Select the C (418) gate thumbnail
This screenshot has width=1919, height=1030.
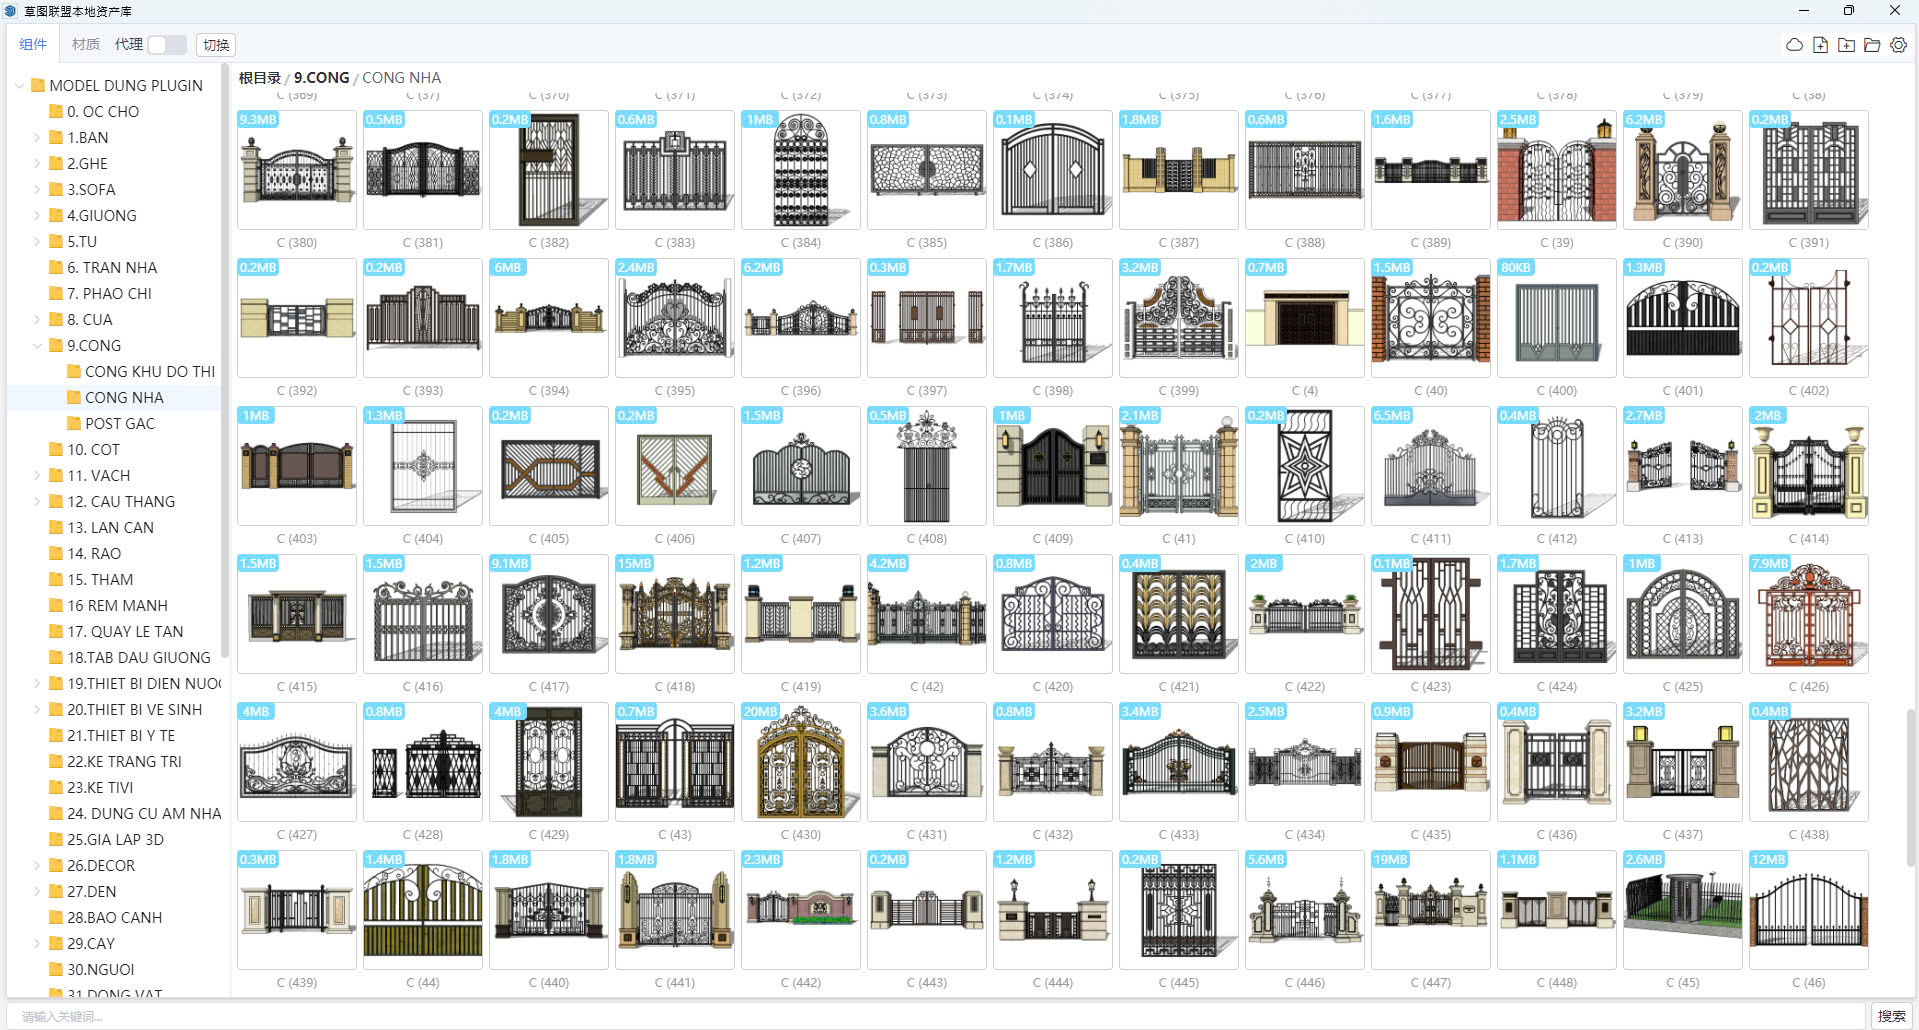[x=675, y=613]
